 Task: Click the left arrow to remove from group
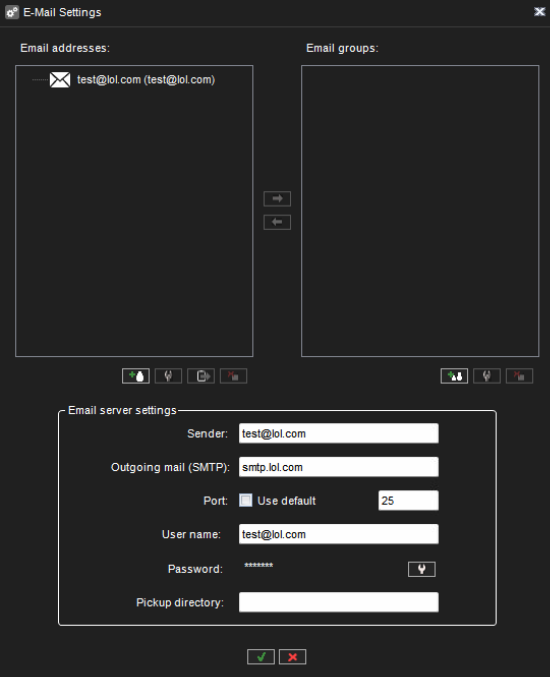pos(277,222)
